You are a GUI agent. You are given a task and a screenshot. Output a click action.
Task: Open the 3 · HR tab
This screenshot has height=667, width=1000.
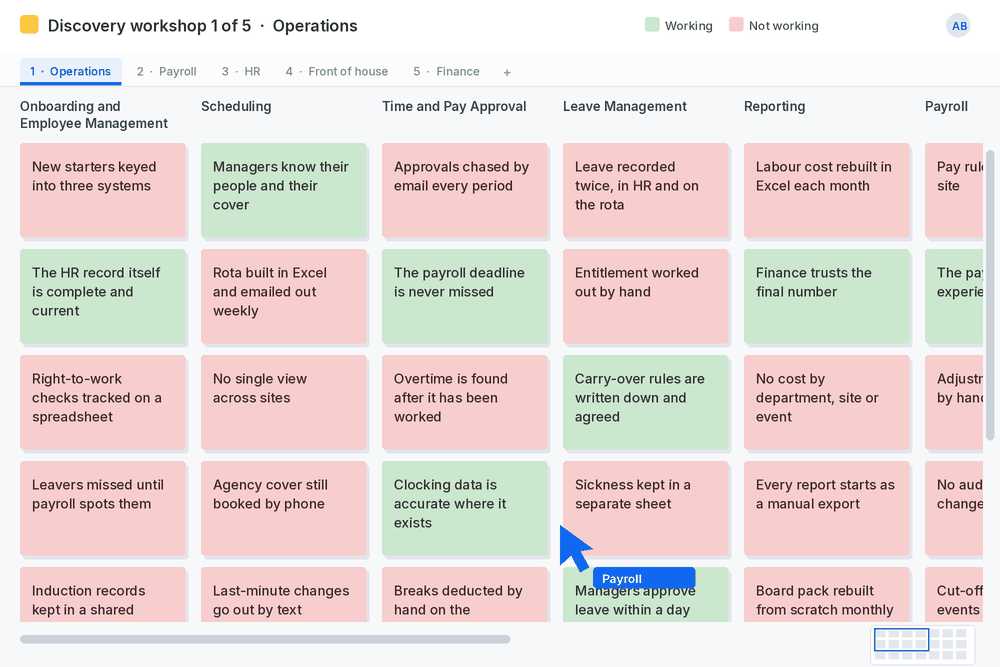(x=241, y=71)
